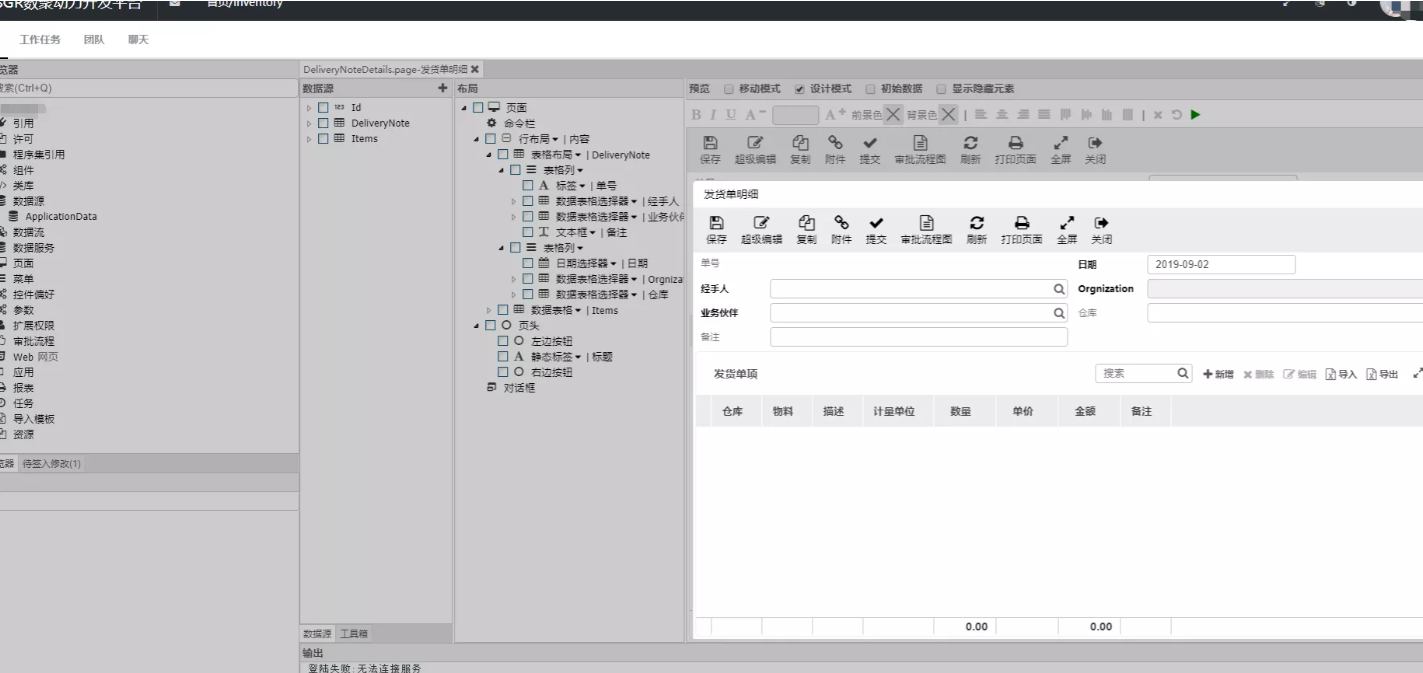Viewport: 1423px width, 673px height.
Task: Click 全屏 fullscreen icon in the dialog
Action: [x=1066, y=223]
